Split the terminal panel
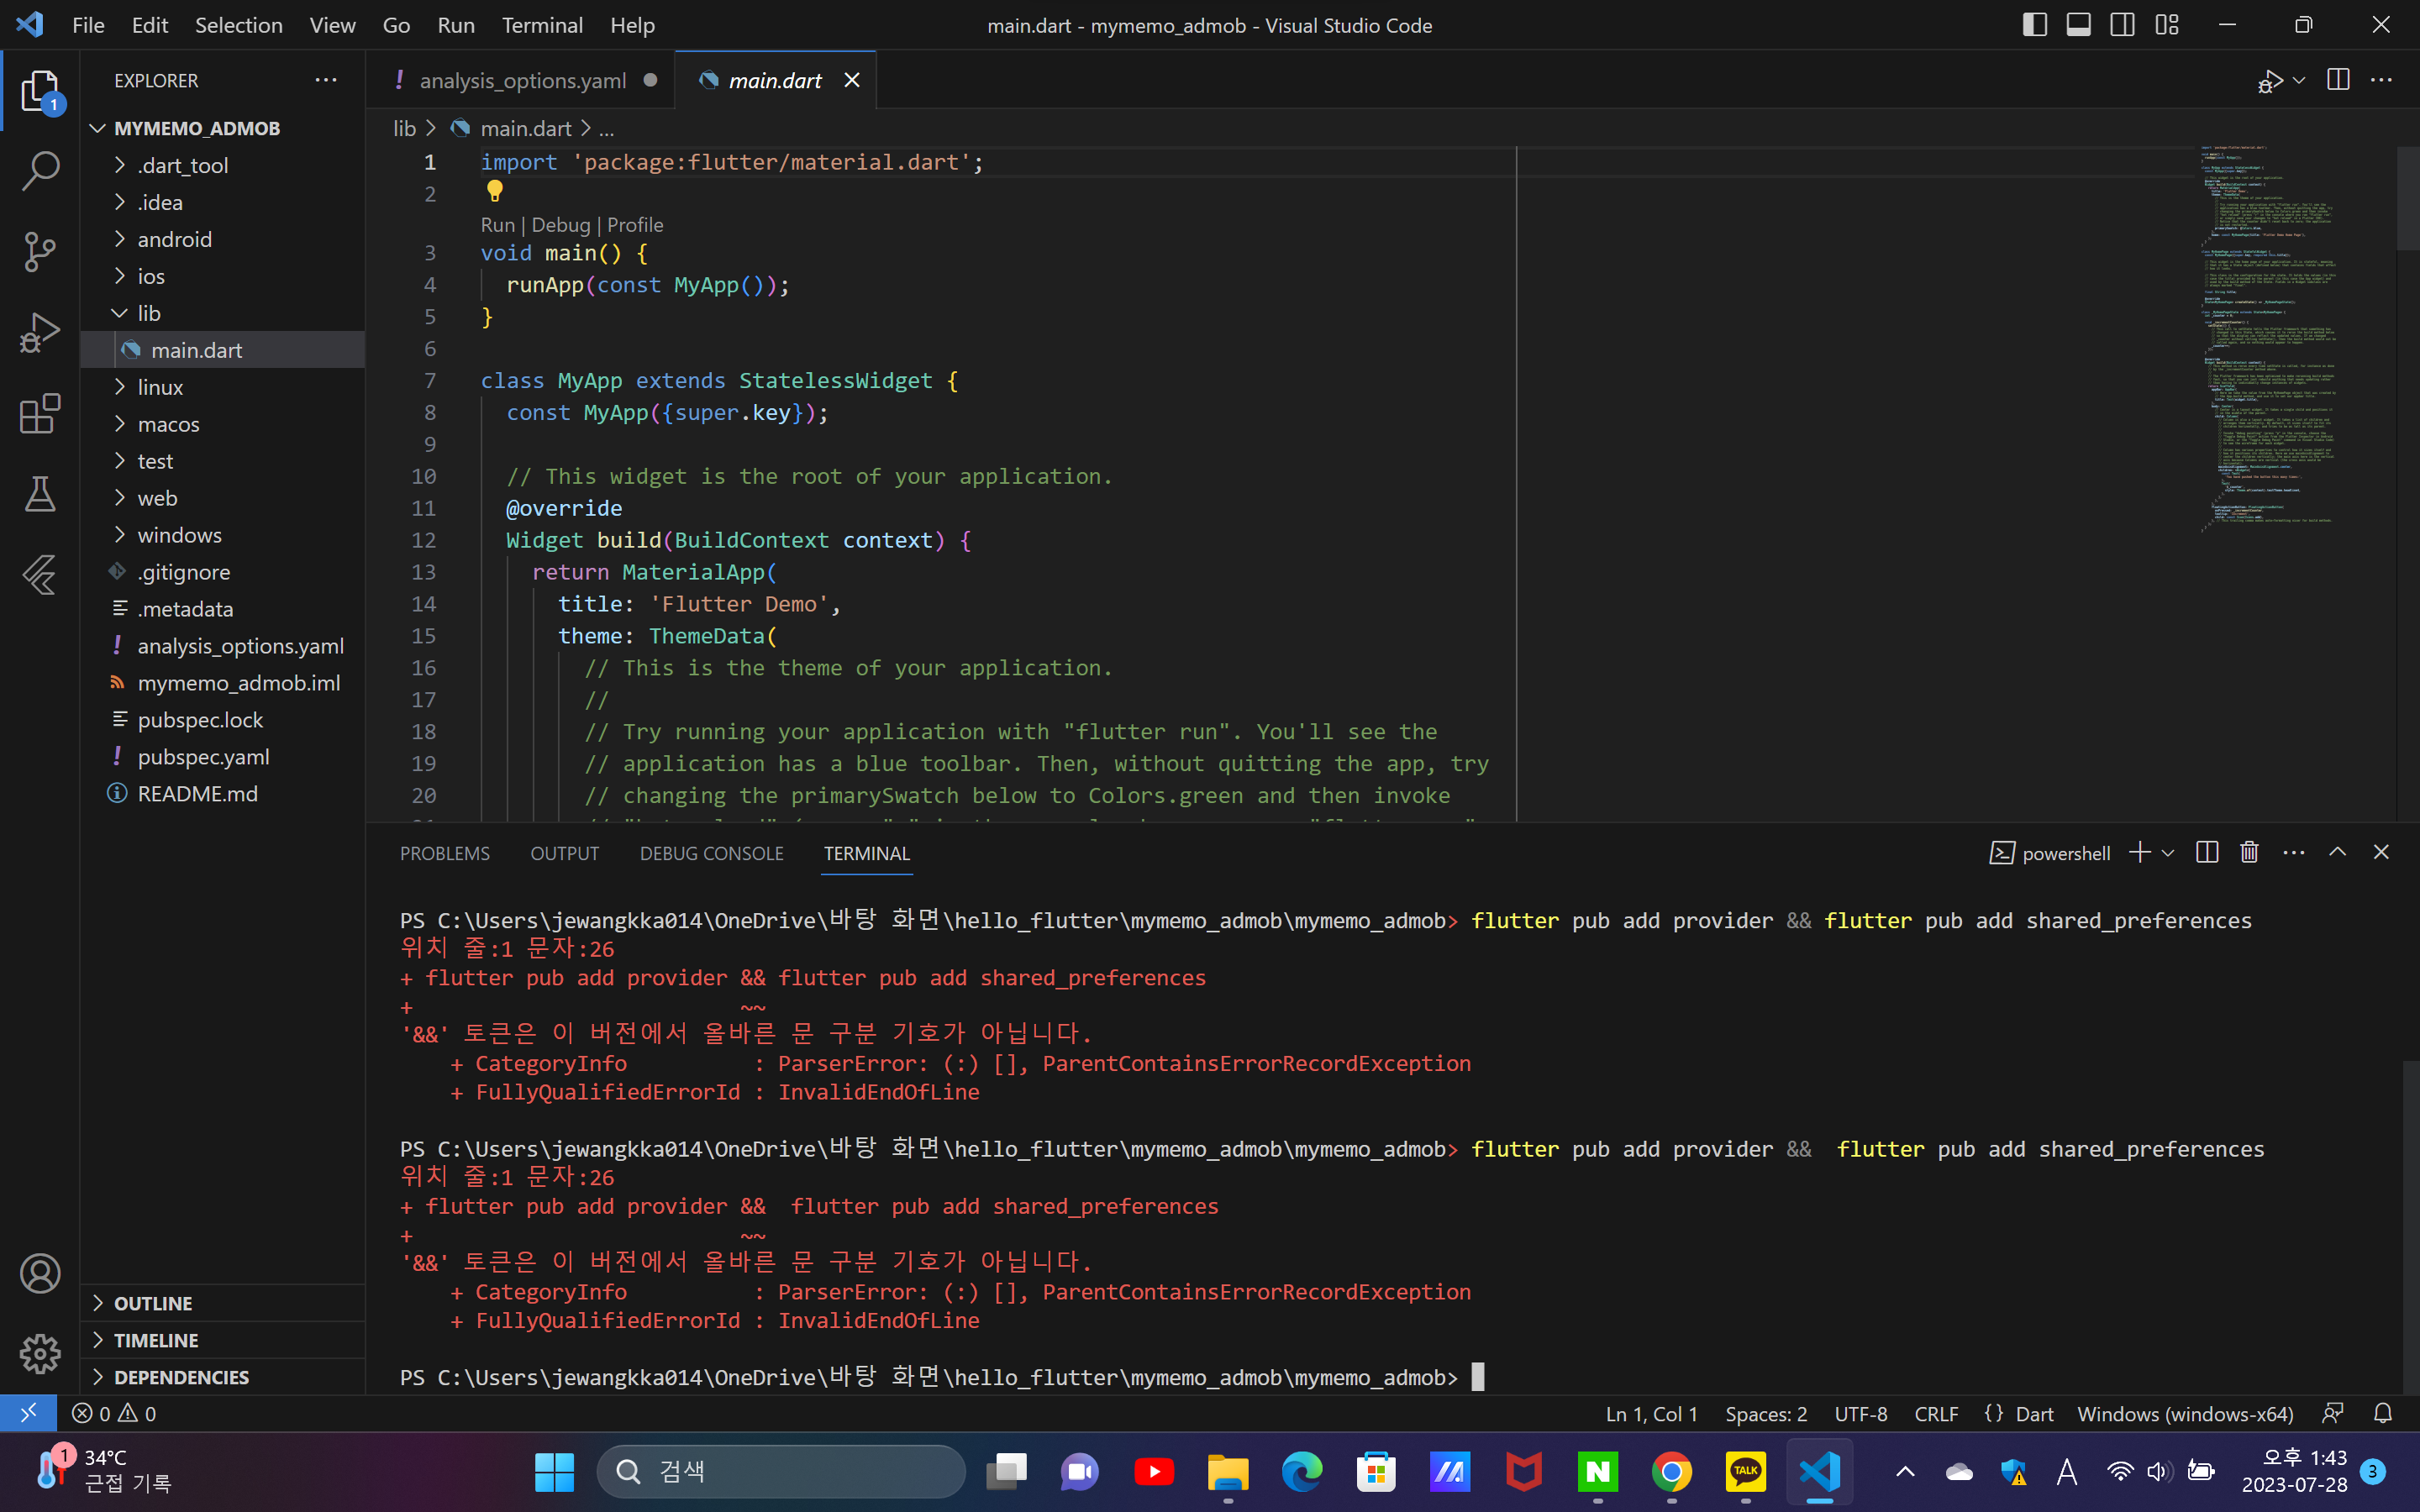The width and height of the screenshot is (2420, 1512). pyautogui.click(x=2207, y=852)
